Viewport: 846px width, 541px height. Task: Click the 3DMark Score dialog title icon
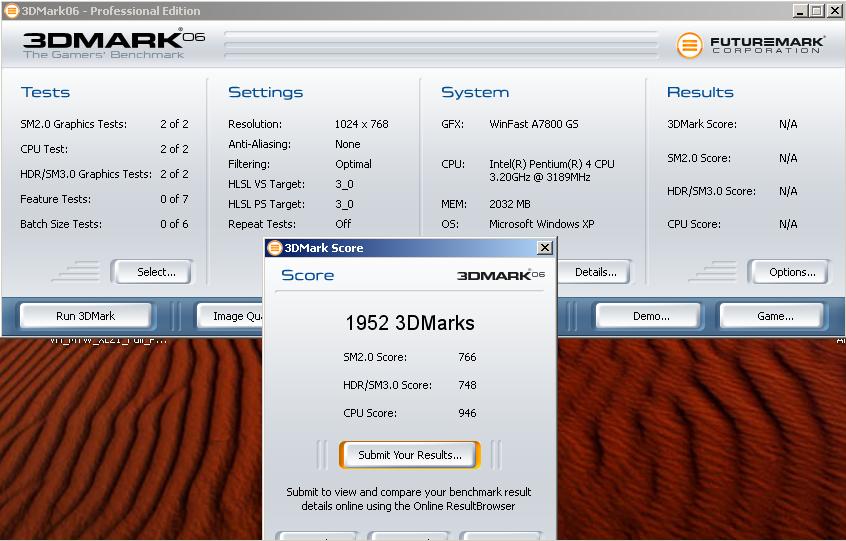pyautogui.click(x=275, y=248)
